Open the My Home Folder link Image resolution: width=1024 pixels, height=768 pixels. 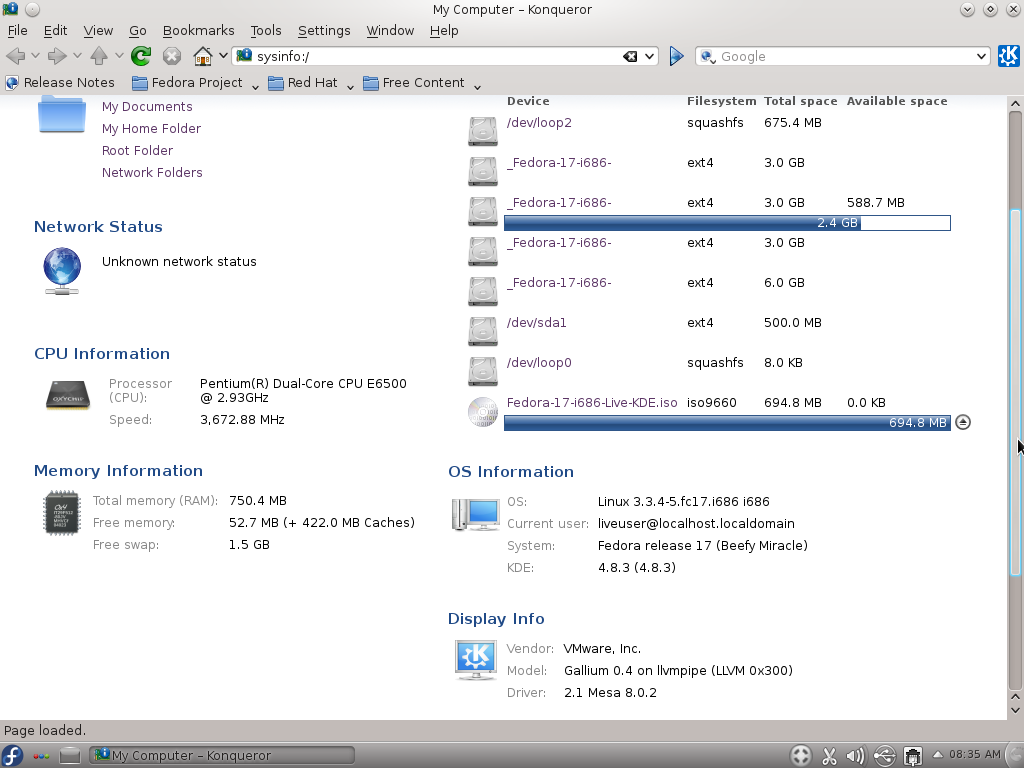152,129
